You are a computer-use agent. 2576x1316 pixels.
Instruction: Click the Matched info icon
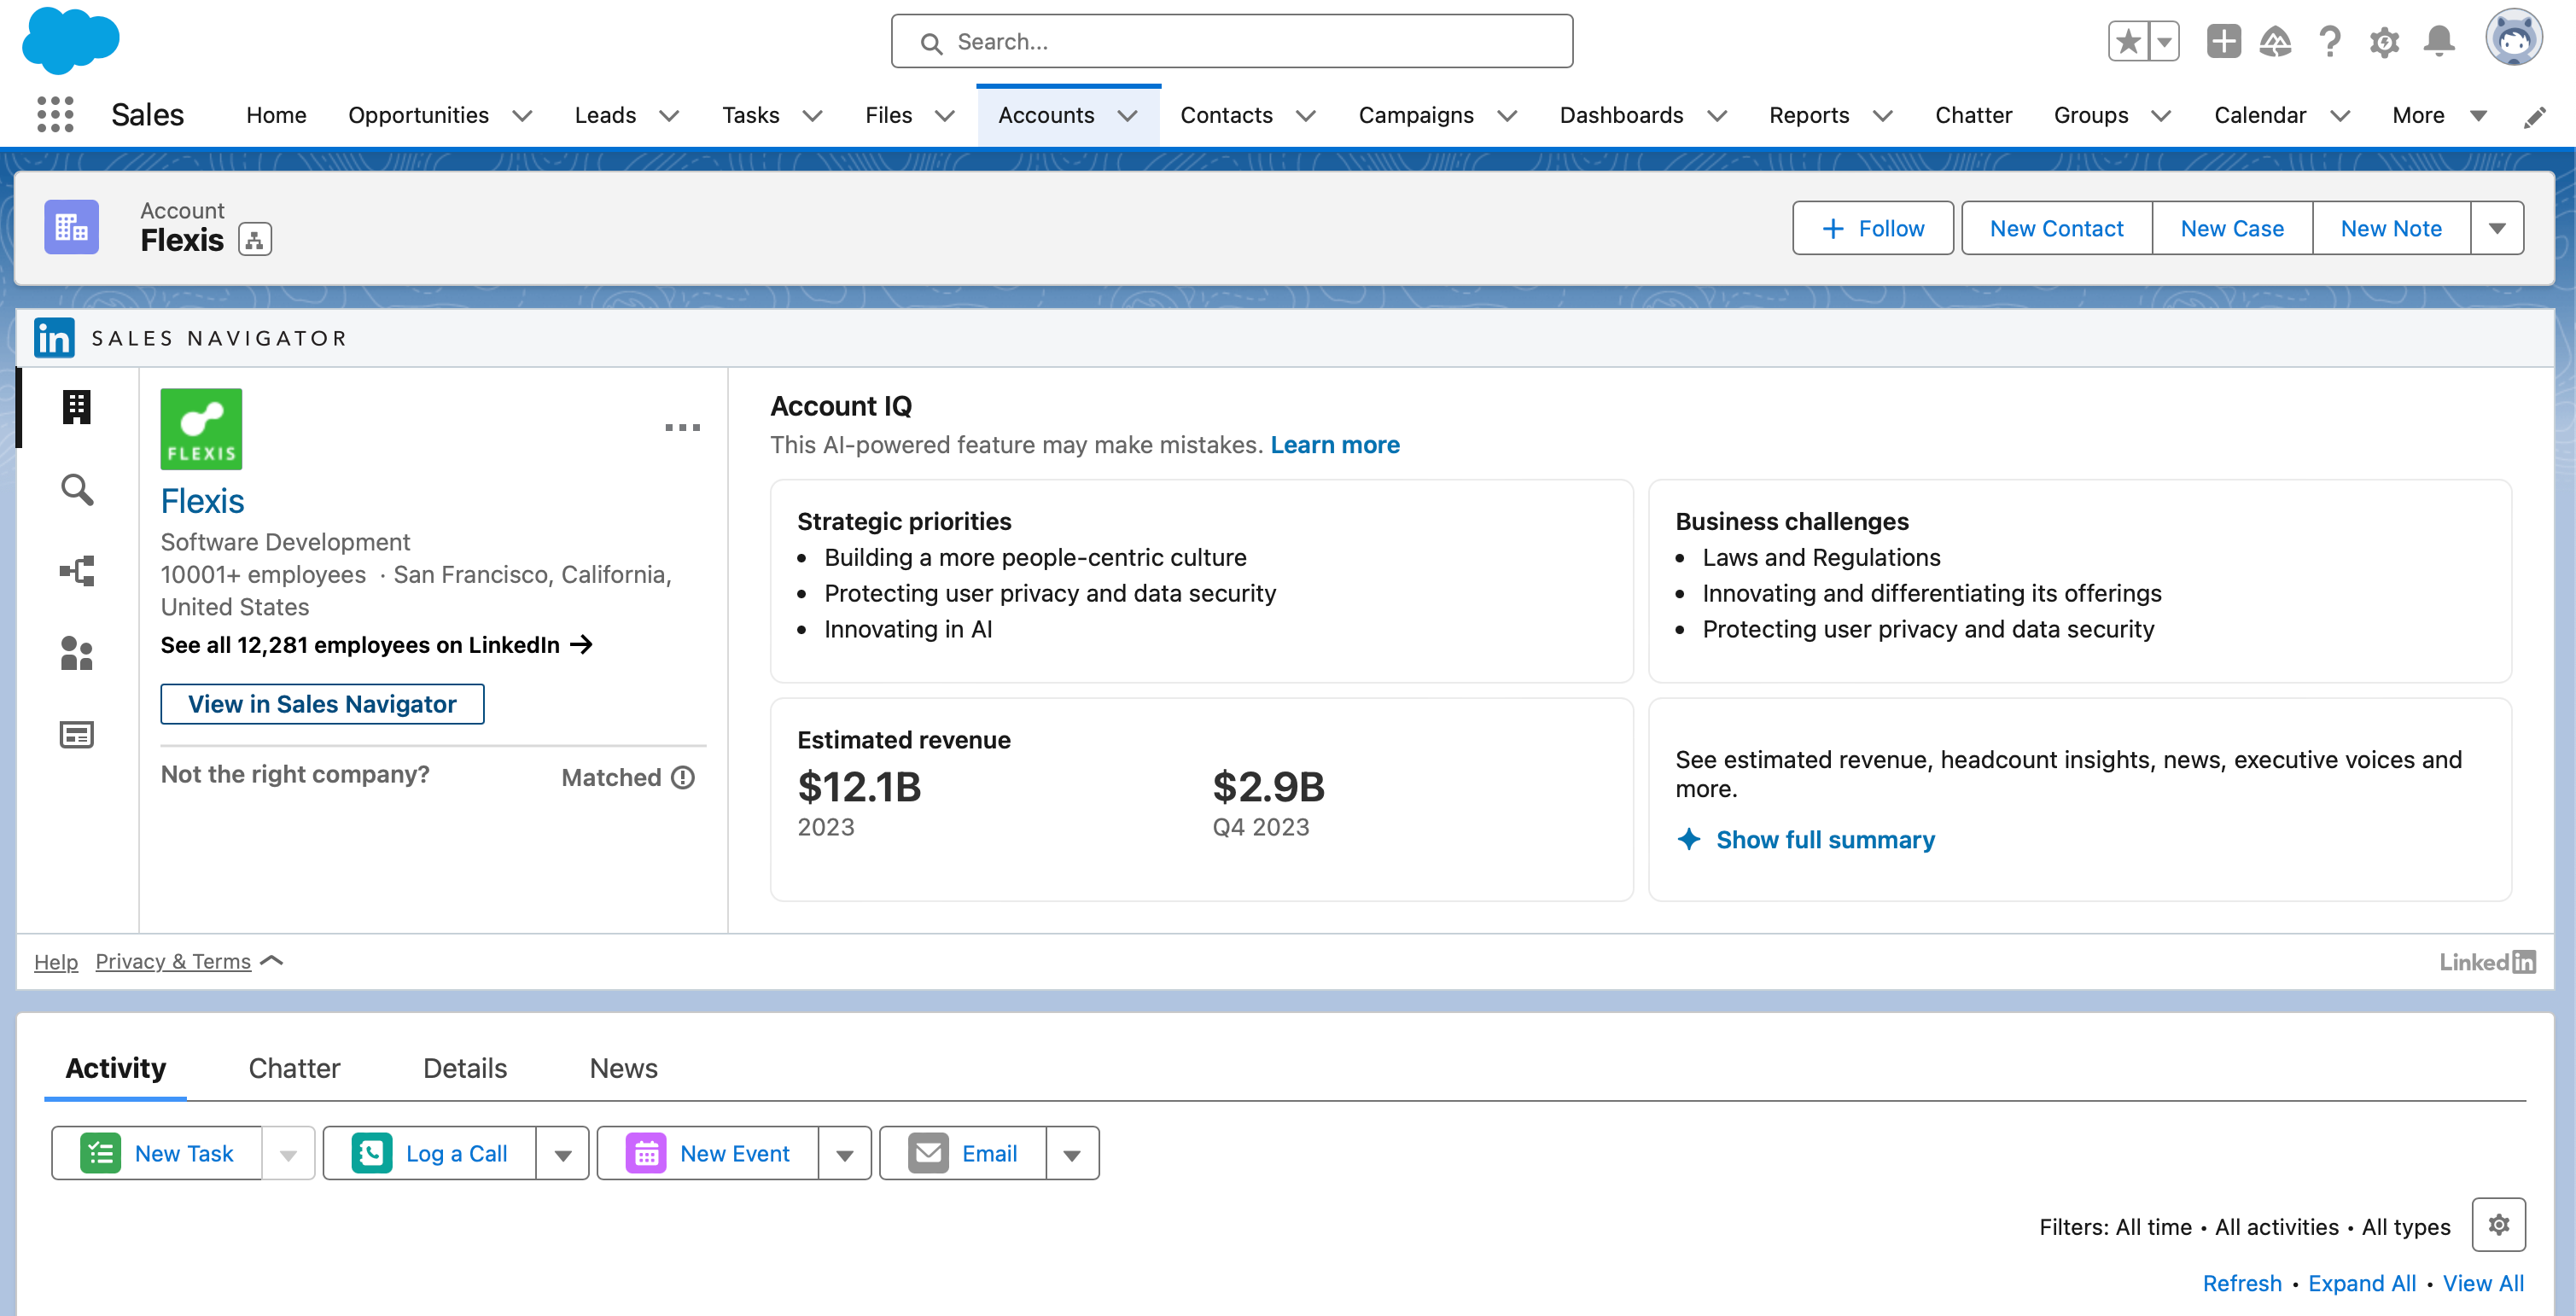point(683,777)
